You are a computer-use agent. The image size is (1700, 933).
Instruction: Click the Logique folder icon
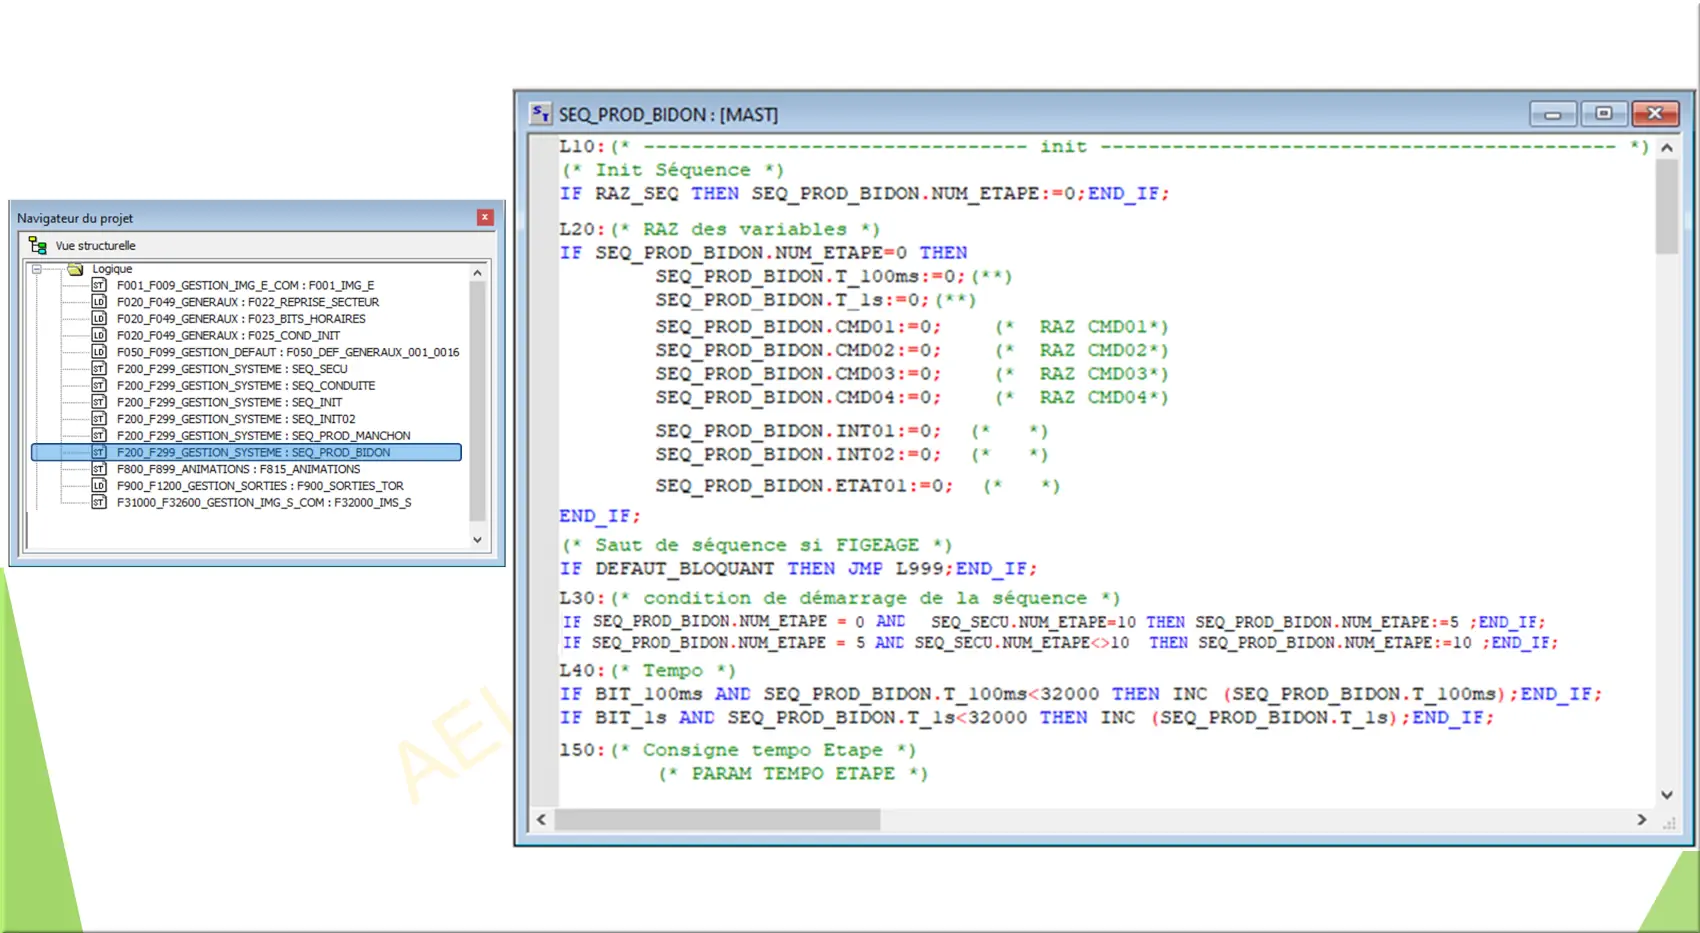[x=75, y=269]
